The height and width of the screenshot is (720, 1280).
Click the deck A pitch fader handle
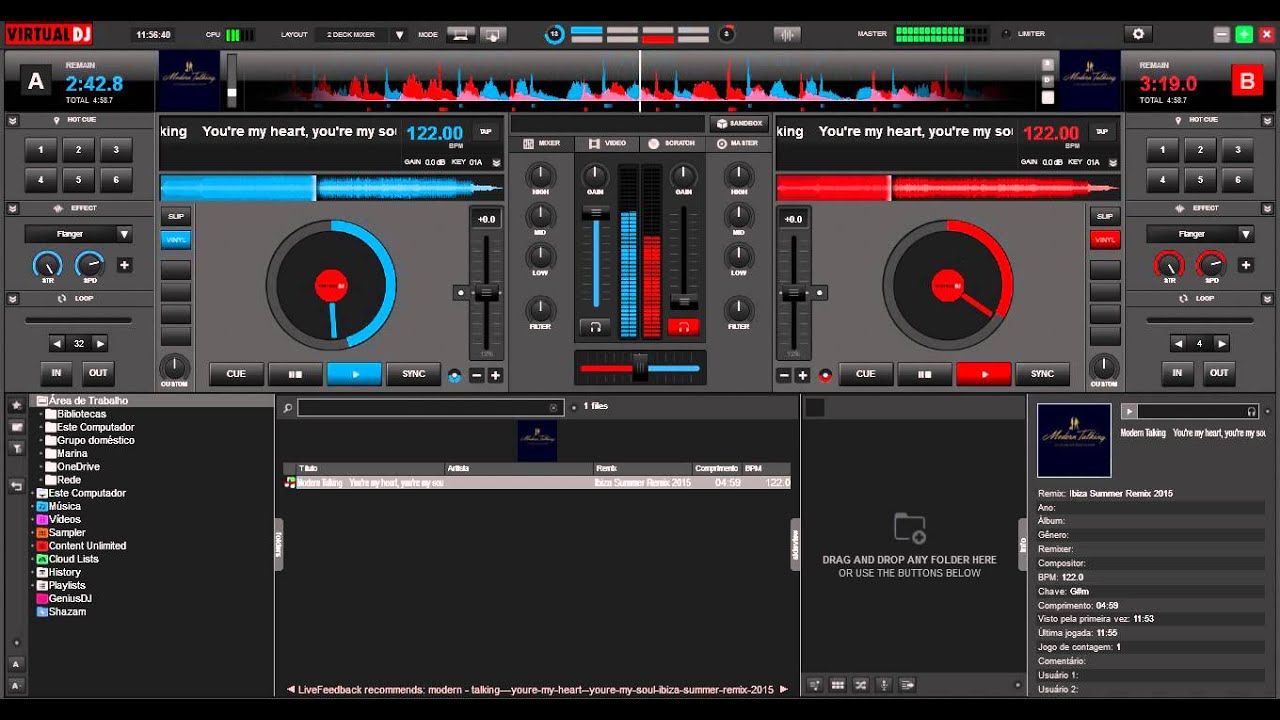(486, 293)
